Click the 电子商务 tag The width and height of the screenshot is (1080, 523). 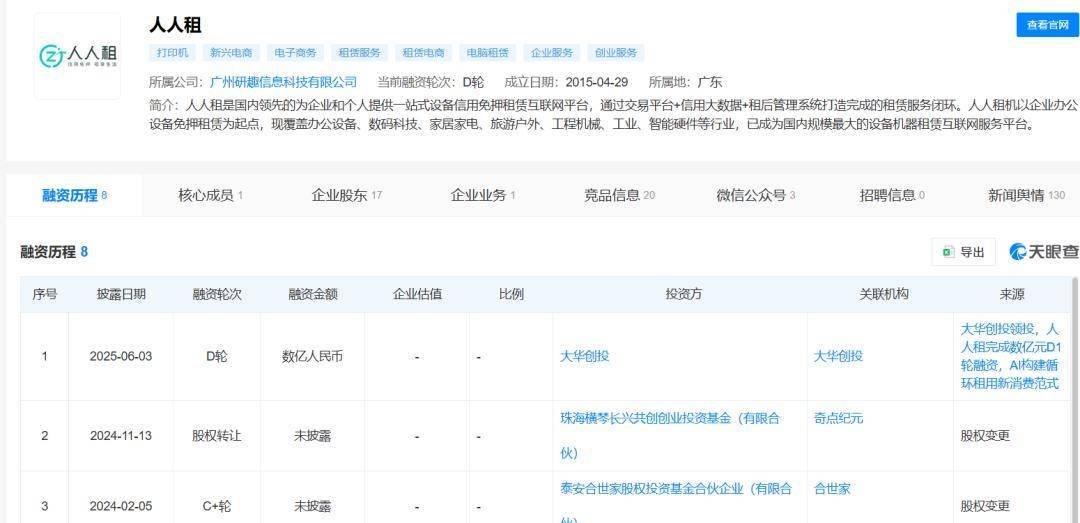[295, 53]
